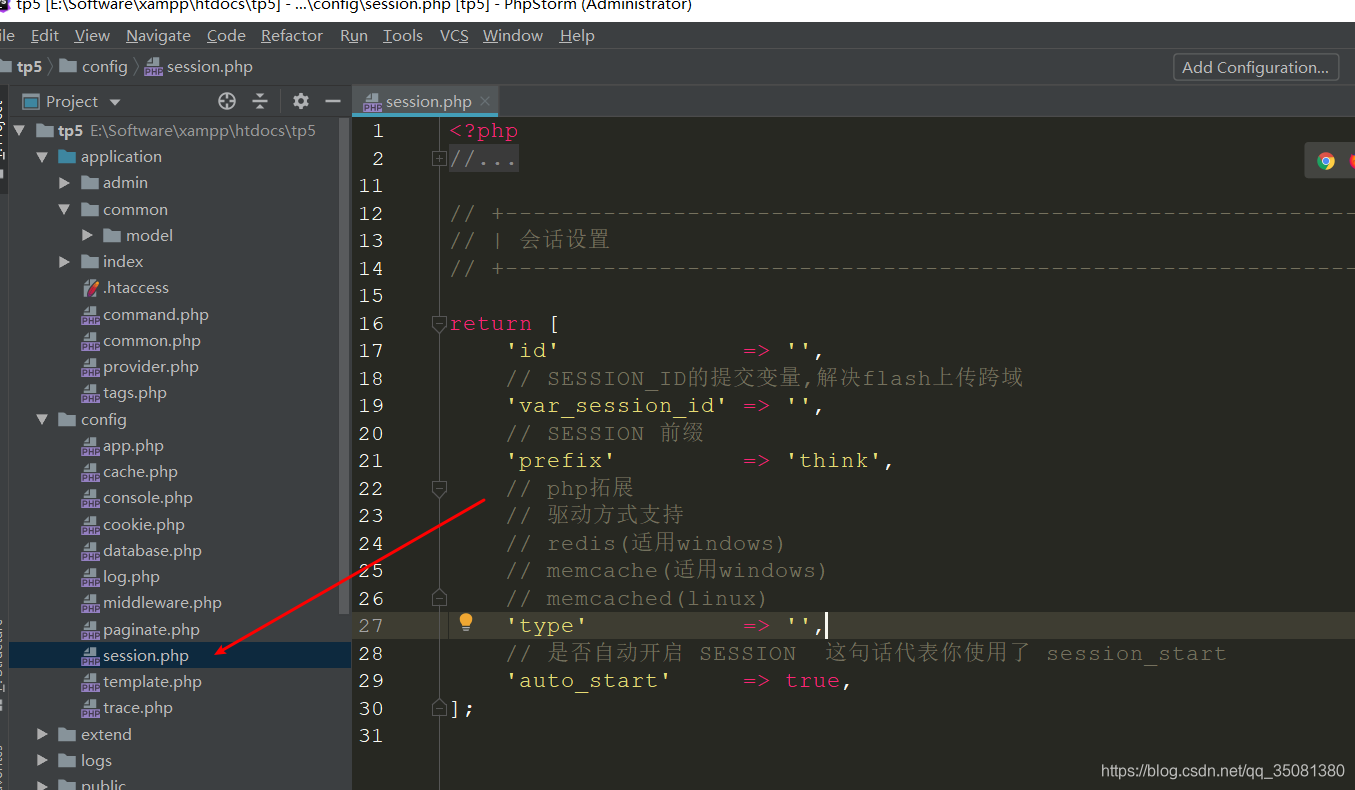Open the Project panel settings gear

coord(300,100)
